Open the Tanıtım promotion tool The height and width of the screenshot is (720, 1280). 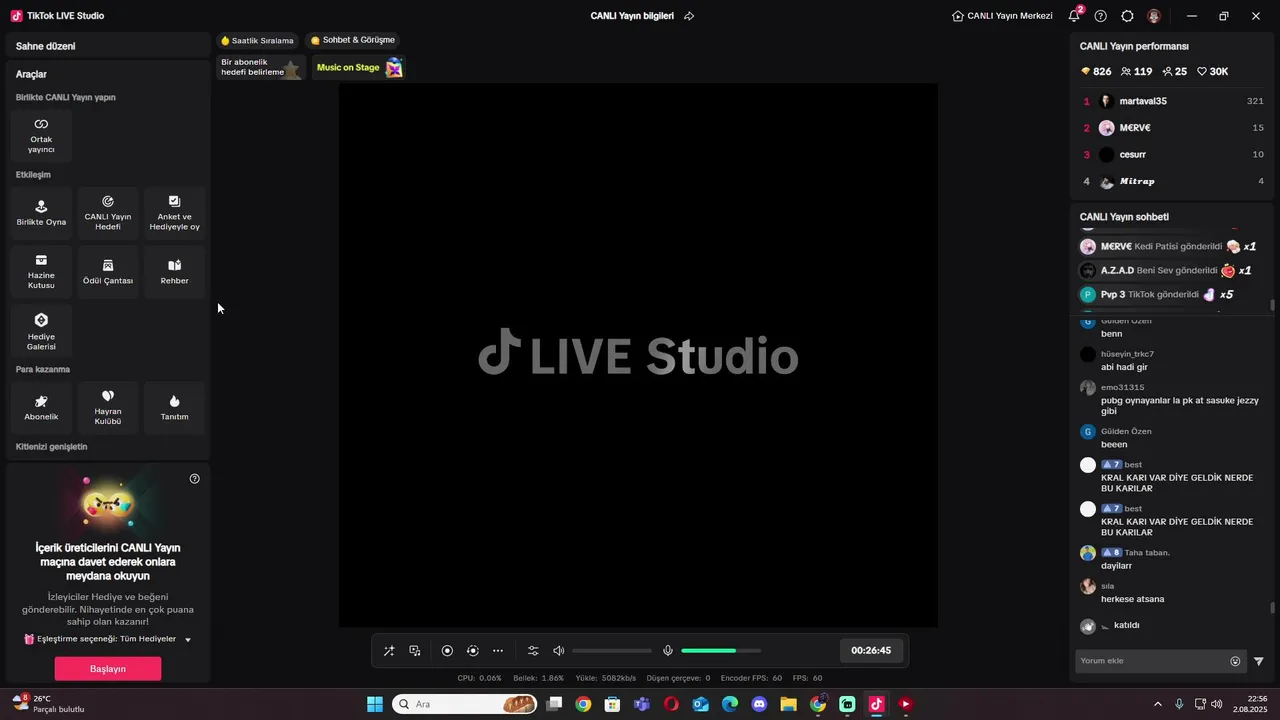pyautogui.click(x=174, y=407)
